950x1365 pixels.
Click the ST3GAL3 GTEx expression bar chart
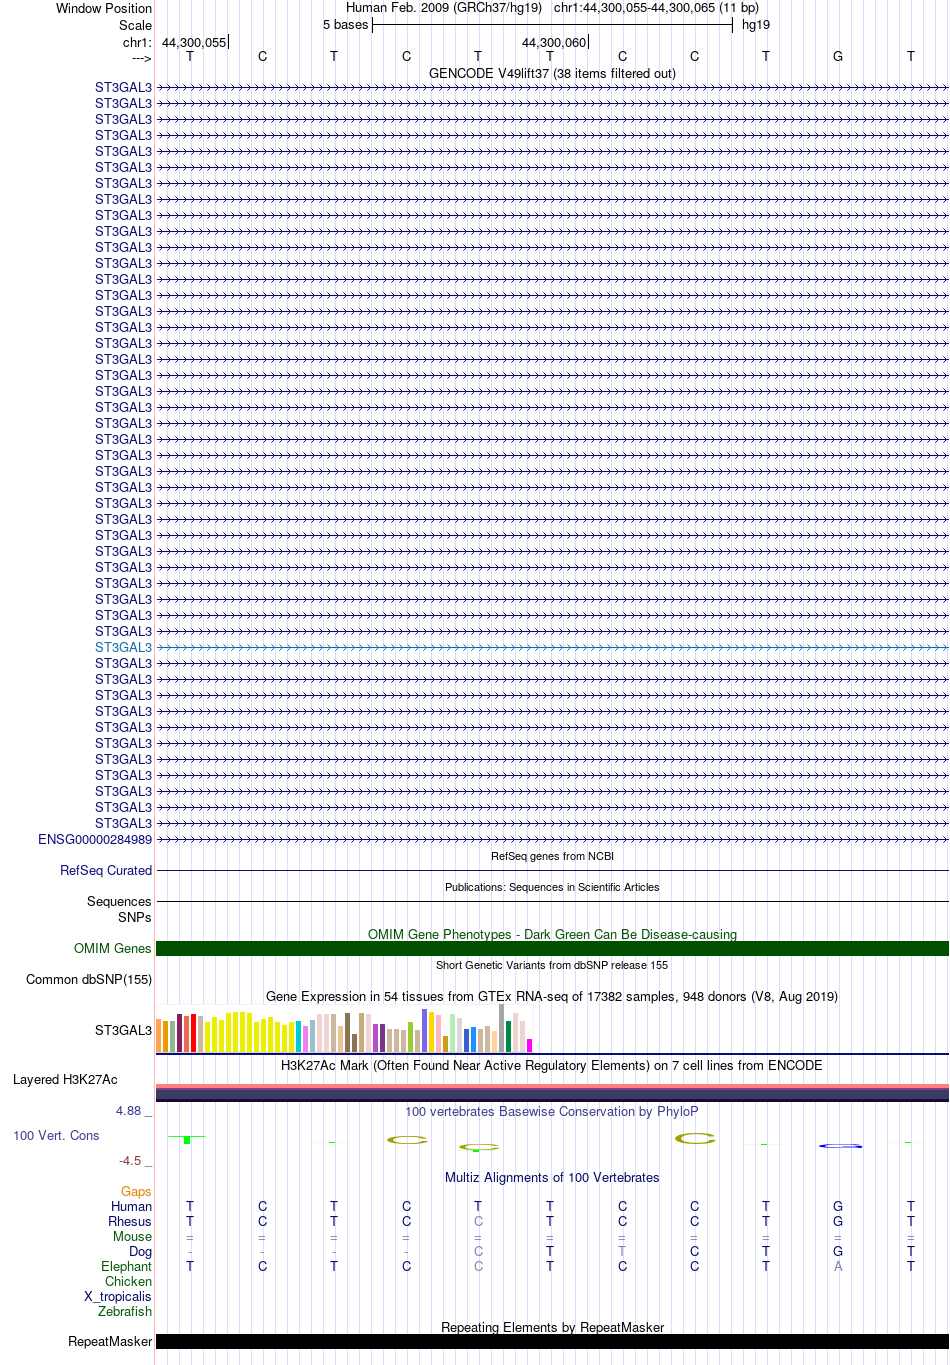click(x=345, y=1029)
